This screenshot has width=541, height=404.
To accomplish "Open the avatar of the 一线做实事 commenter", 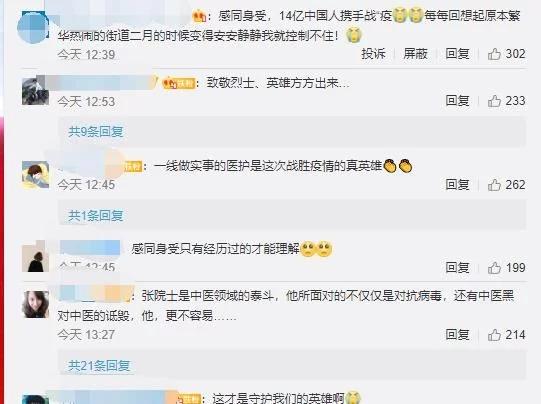I will (x=35, y=175).
